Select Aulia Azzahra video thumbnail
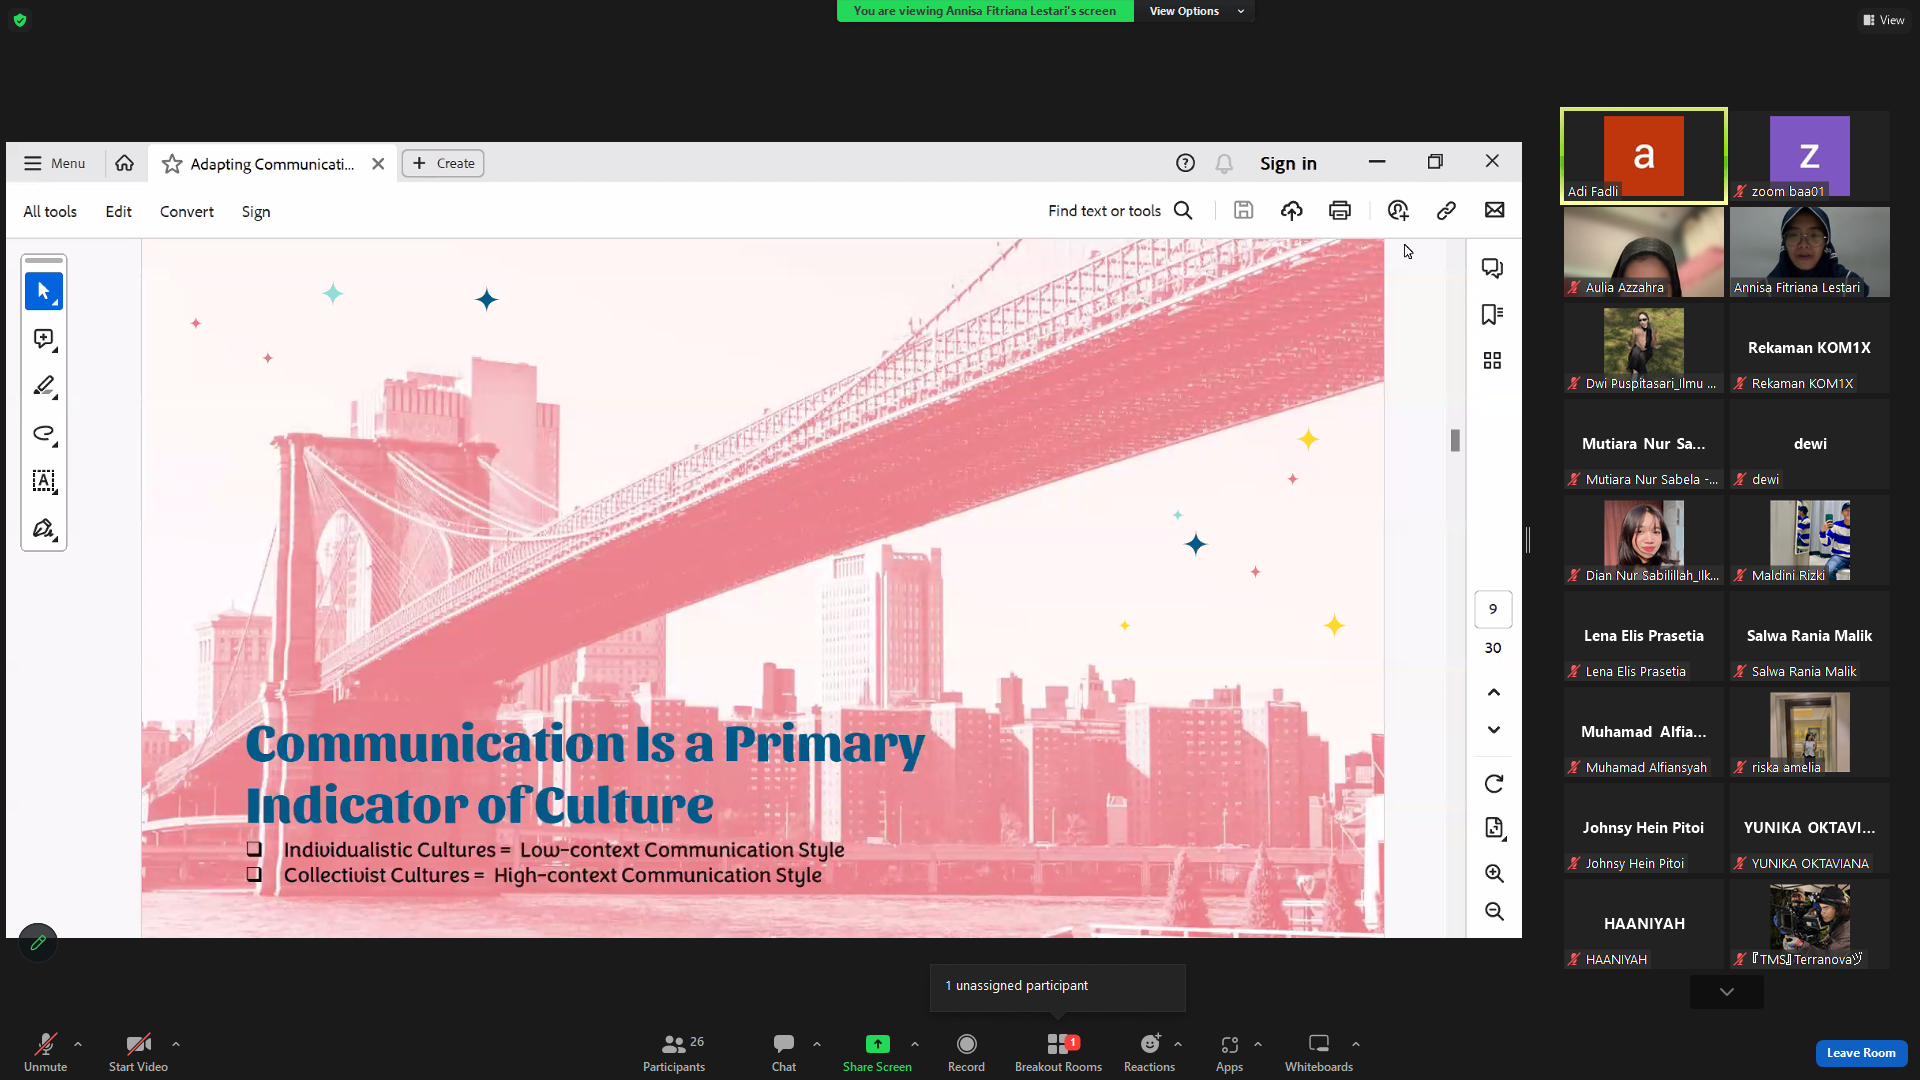 click(x=1644, y=252)
